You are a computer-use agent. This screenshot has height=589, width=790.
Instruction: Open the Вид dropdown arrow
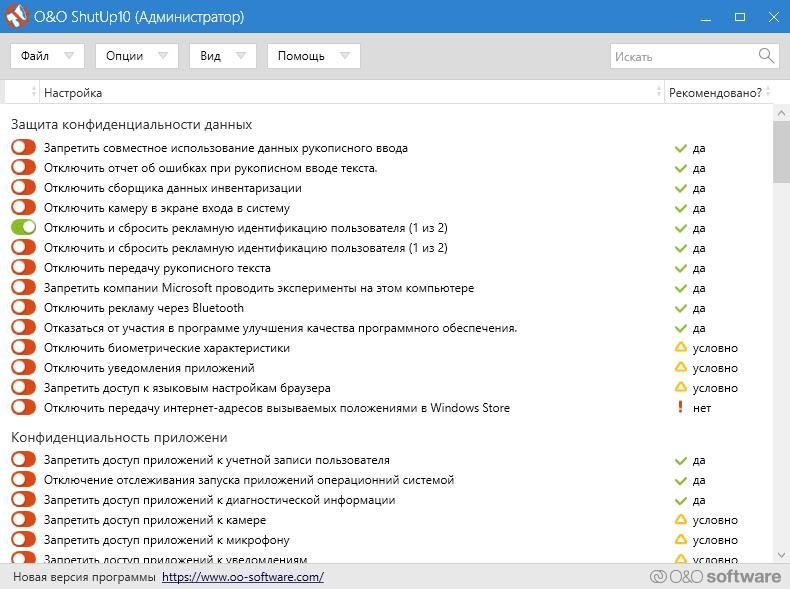point(241,55)
